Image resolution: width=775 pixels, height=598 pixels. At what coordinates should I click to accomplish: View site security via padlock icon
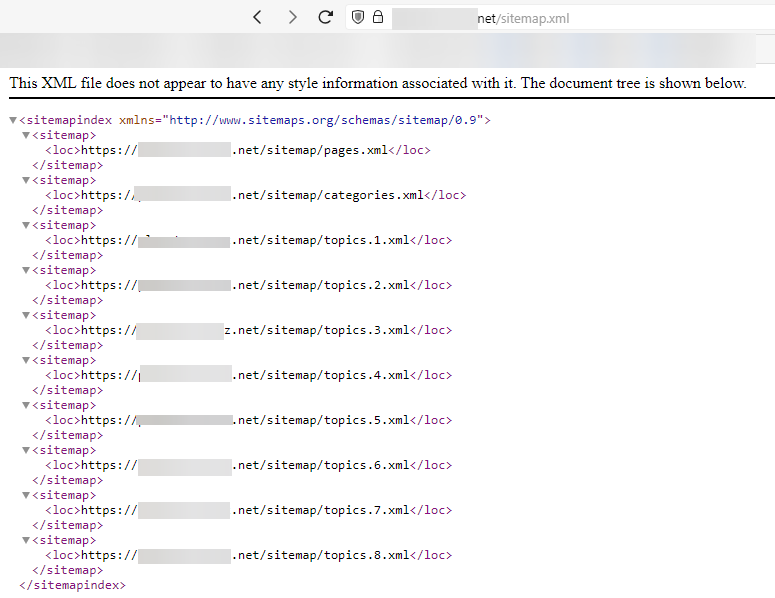point(378,17)
